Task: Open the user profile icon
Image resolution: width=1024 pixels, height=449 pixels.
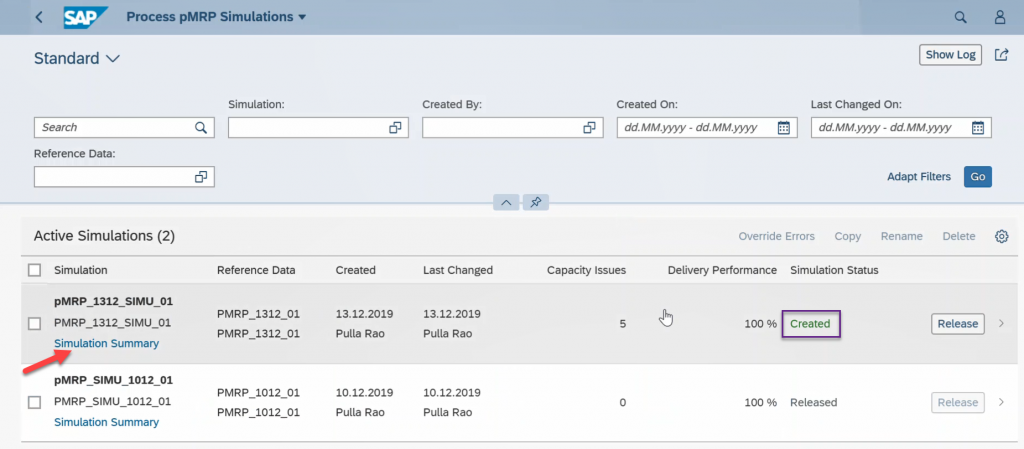Action: point(1000,18)
